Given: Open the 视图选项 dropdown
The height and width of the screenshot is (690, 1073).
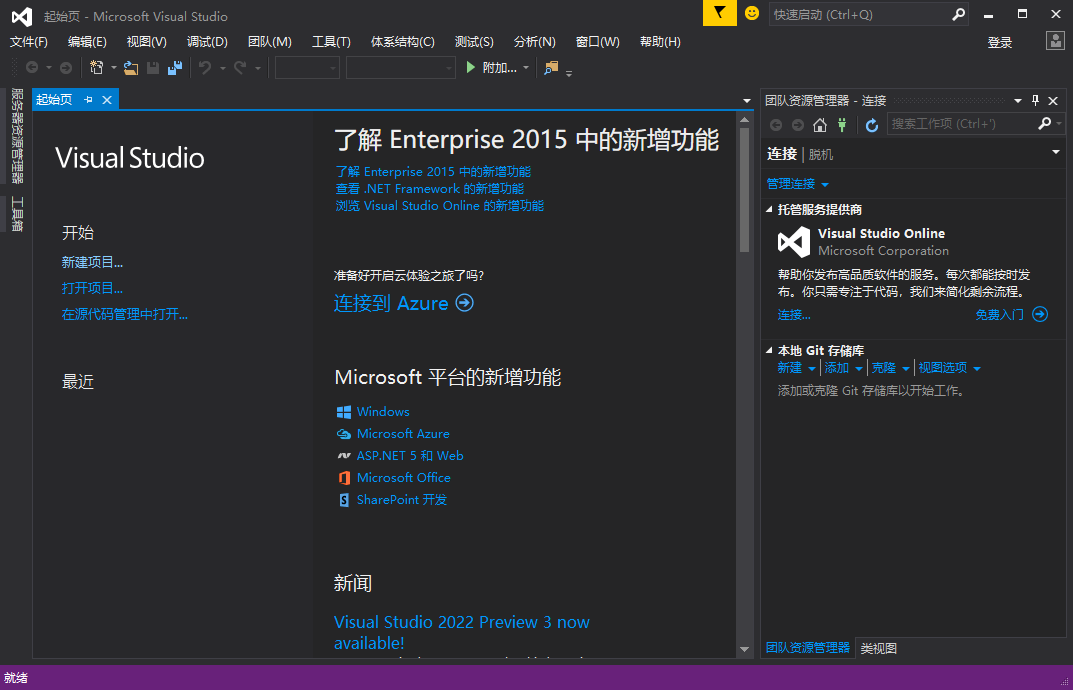Looking at the screenshot, I should (977, 369).
